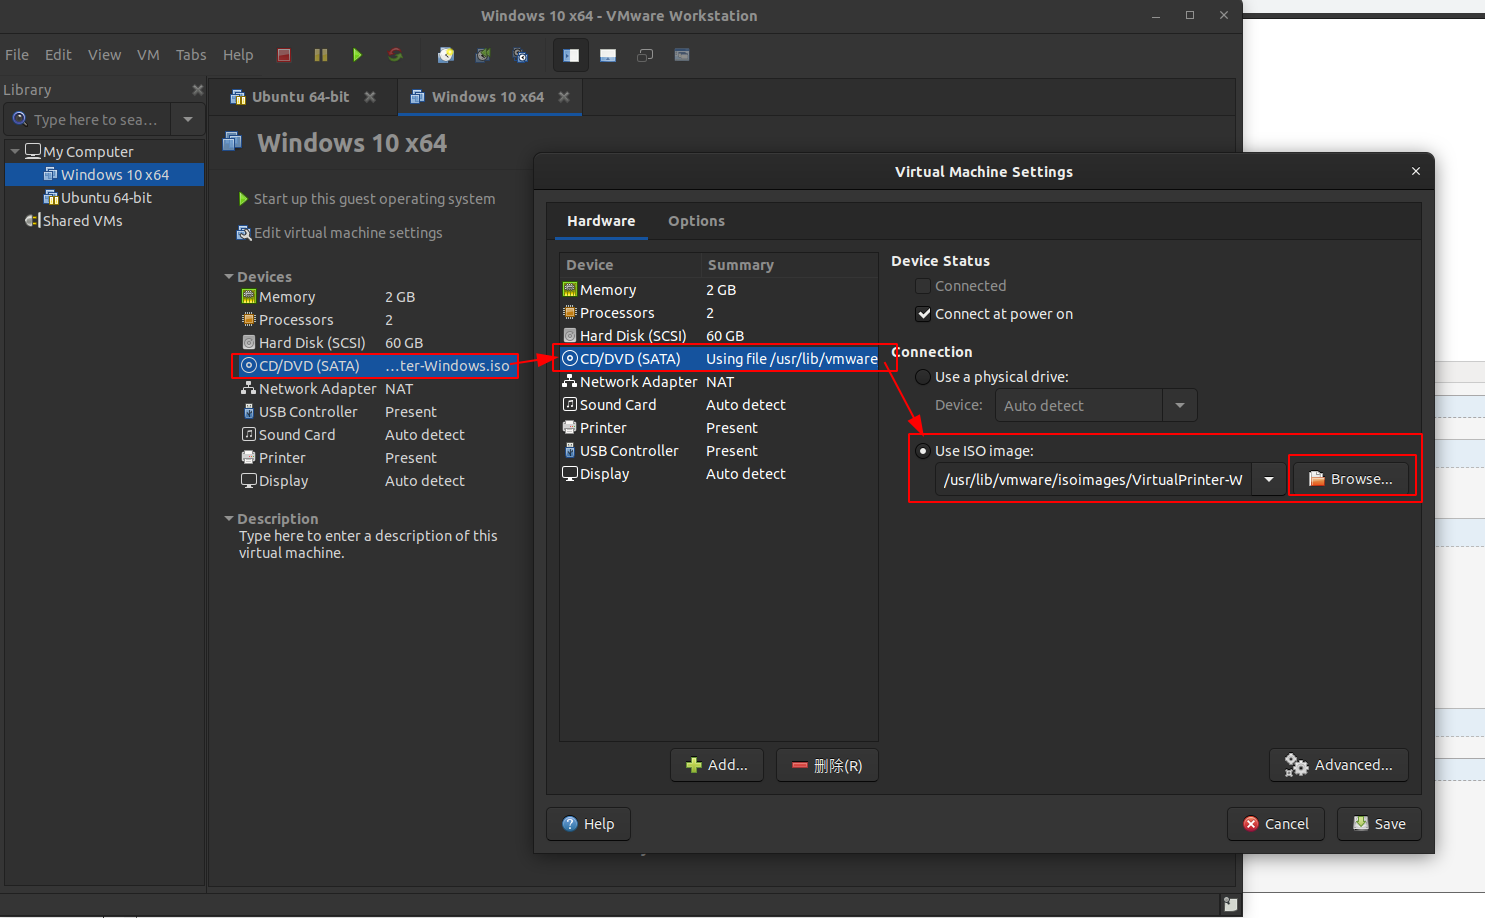The width and height of the screenshot is (1485, 918).
Task: Switch to the Hardware tab in settings
Action: [601, 221]
